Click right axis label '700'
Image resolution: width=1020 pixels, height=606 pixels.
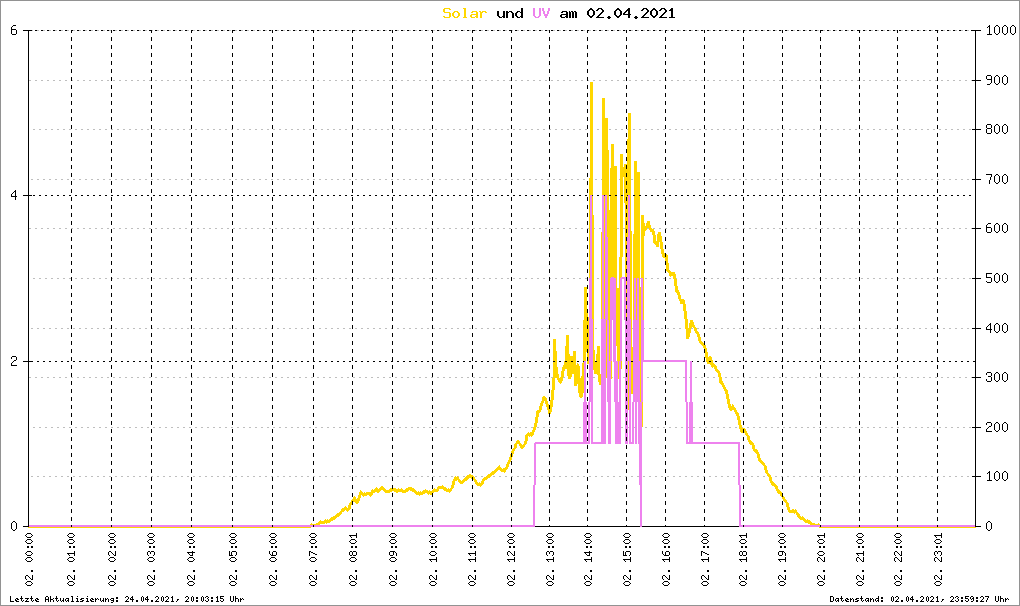point(997,179)
